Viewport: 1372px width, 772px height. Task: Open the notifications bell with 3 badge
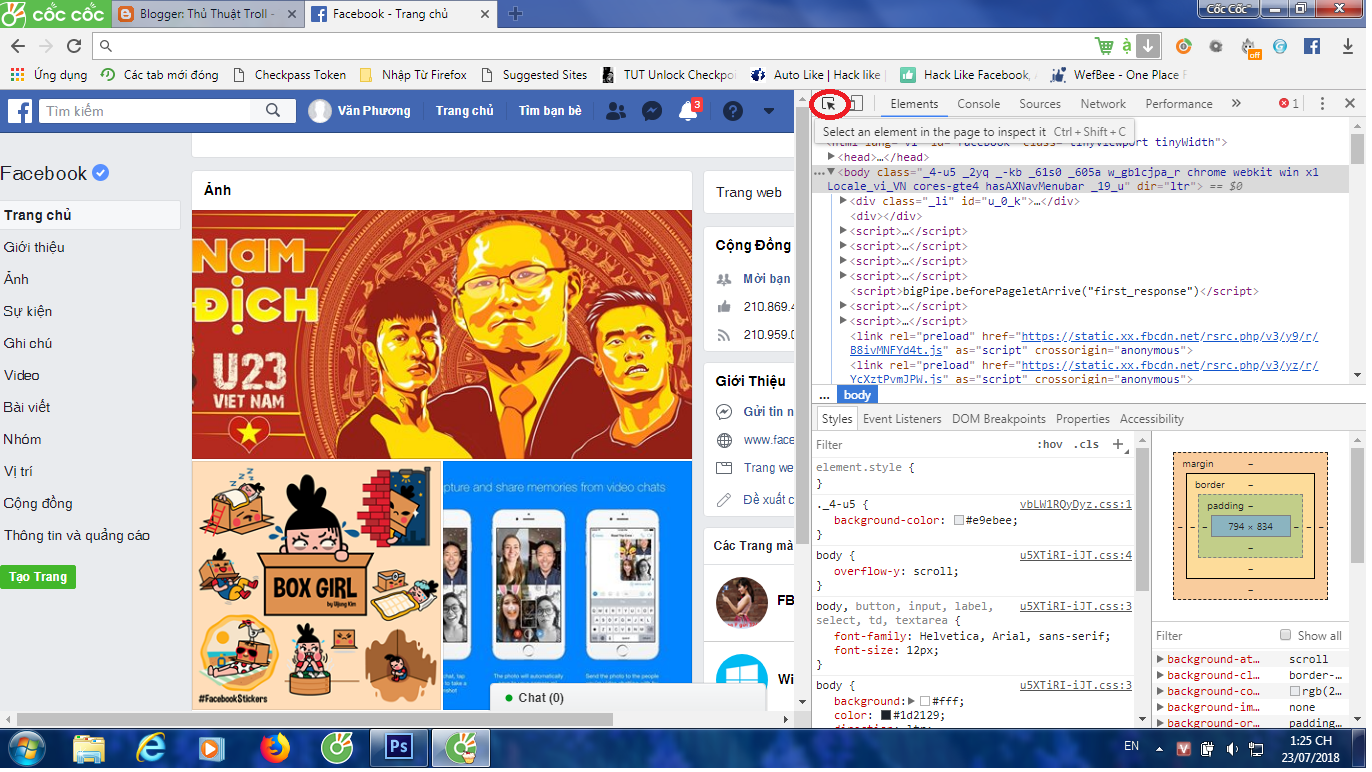(688, 111)
